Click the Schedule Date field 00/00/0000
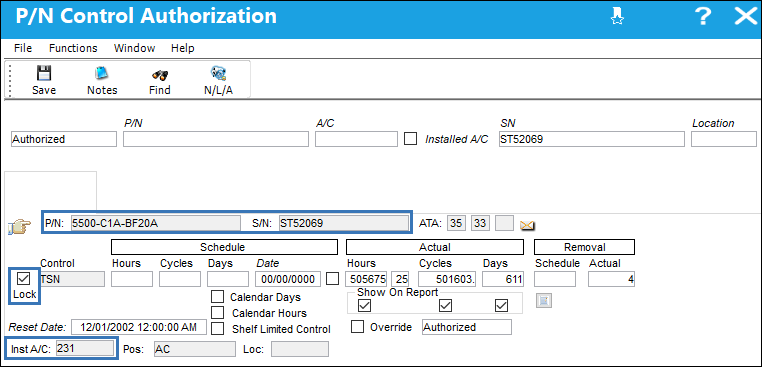Image resolution: width=762 pixels, height=367 pixels. [x=288, y=279]
